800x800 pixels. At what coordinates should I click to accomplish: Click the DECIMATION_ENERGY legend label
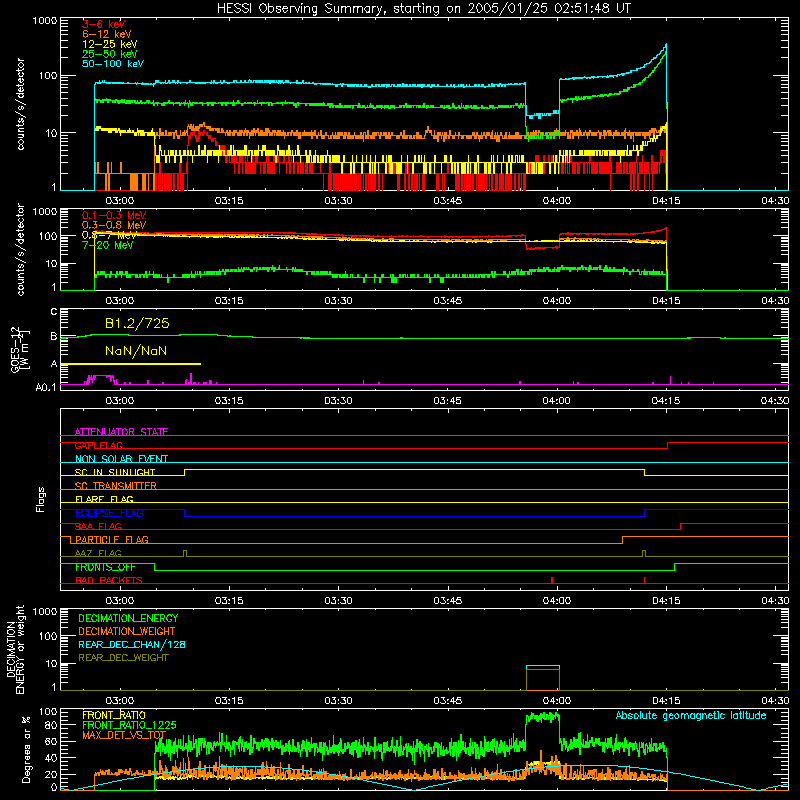tap(128, 618)
